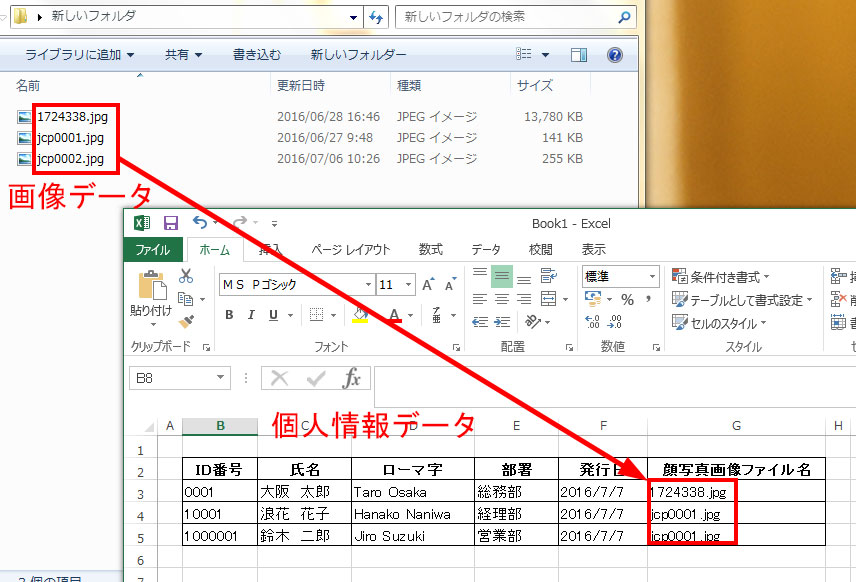Apply percent style with the % button
This screenshot has height=582, width=856.
tap(627, 299)
